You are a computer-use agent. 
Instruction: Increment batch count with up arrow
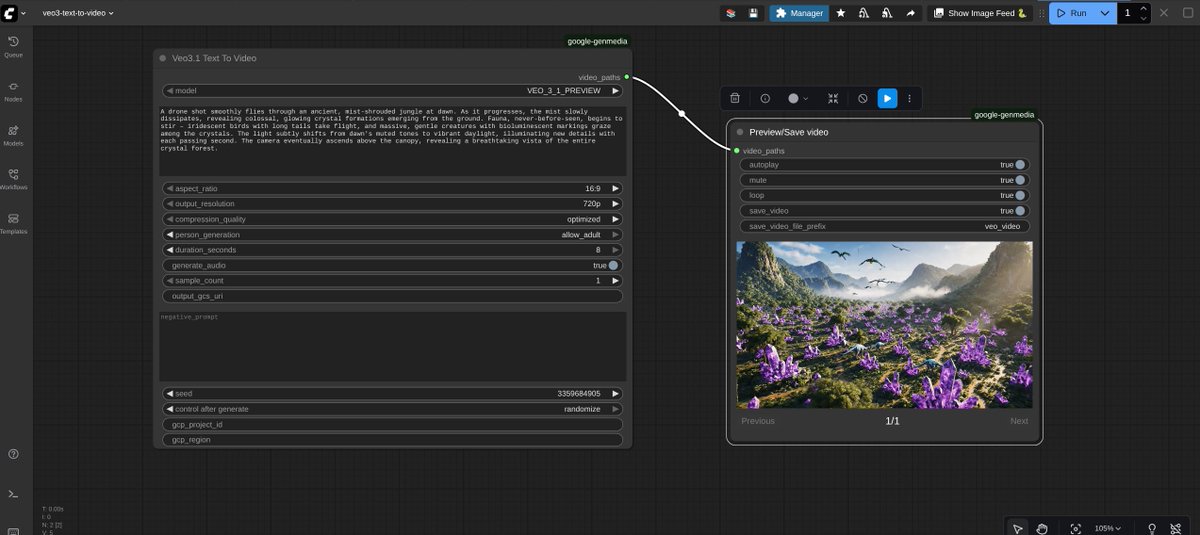(1144, 8)
